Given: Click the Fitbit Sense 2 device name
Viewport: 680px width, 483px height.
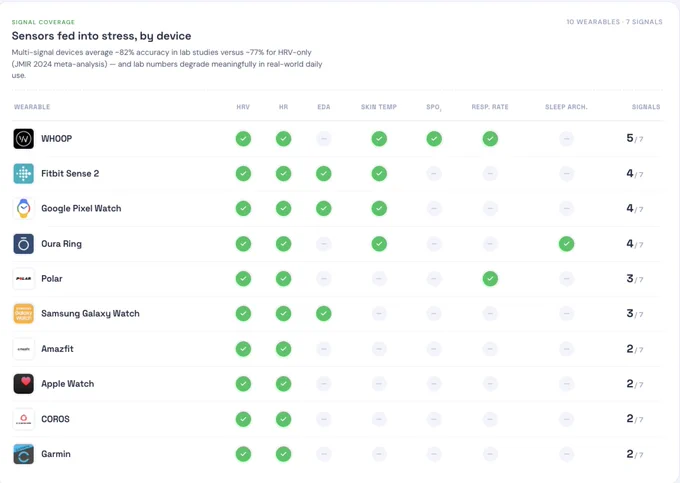Looking at the screenshot, I should (x=70, y=173).
